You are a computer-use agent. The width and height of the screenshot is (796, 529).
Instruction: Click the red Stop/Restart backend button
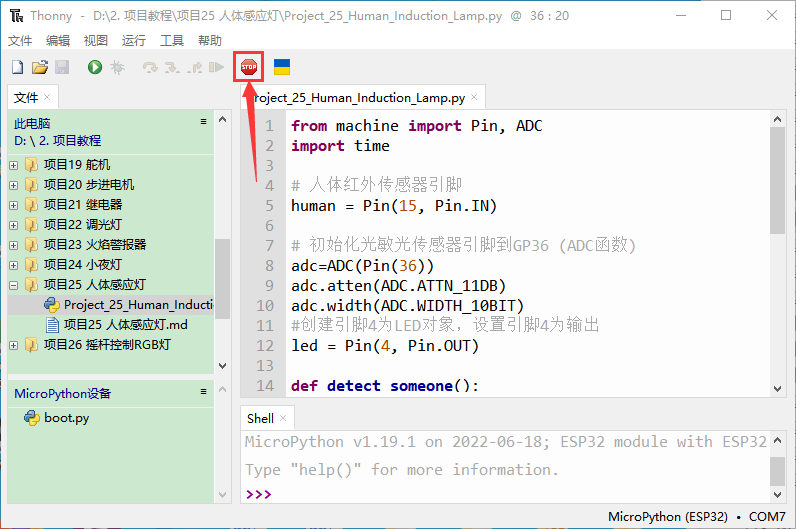248,67
